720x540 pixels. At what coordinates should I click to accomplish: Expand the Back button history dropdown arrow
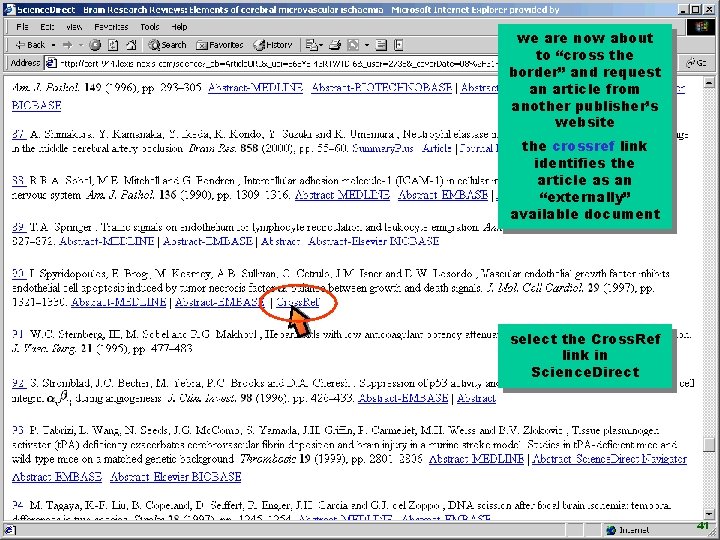tap(53, 45)
